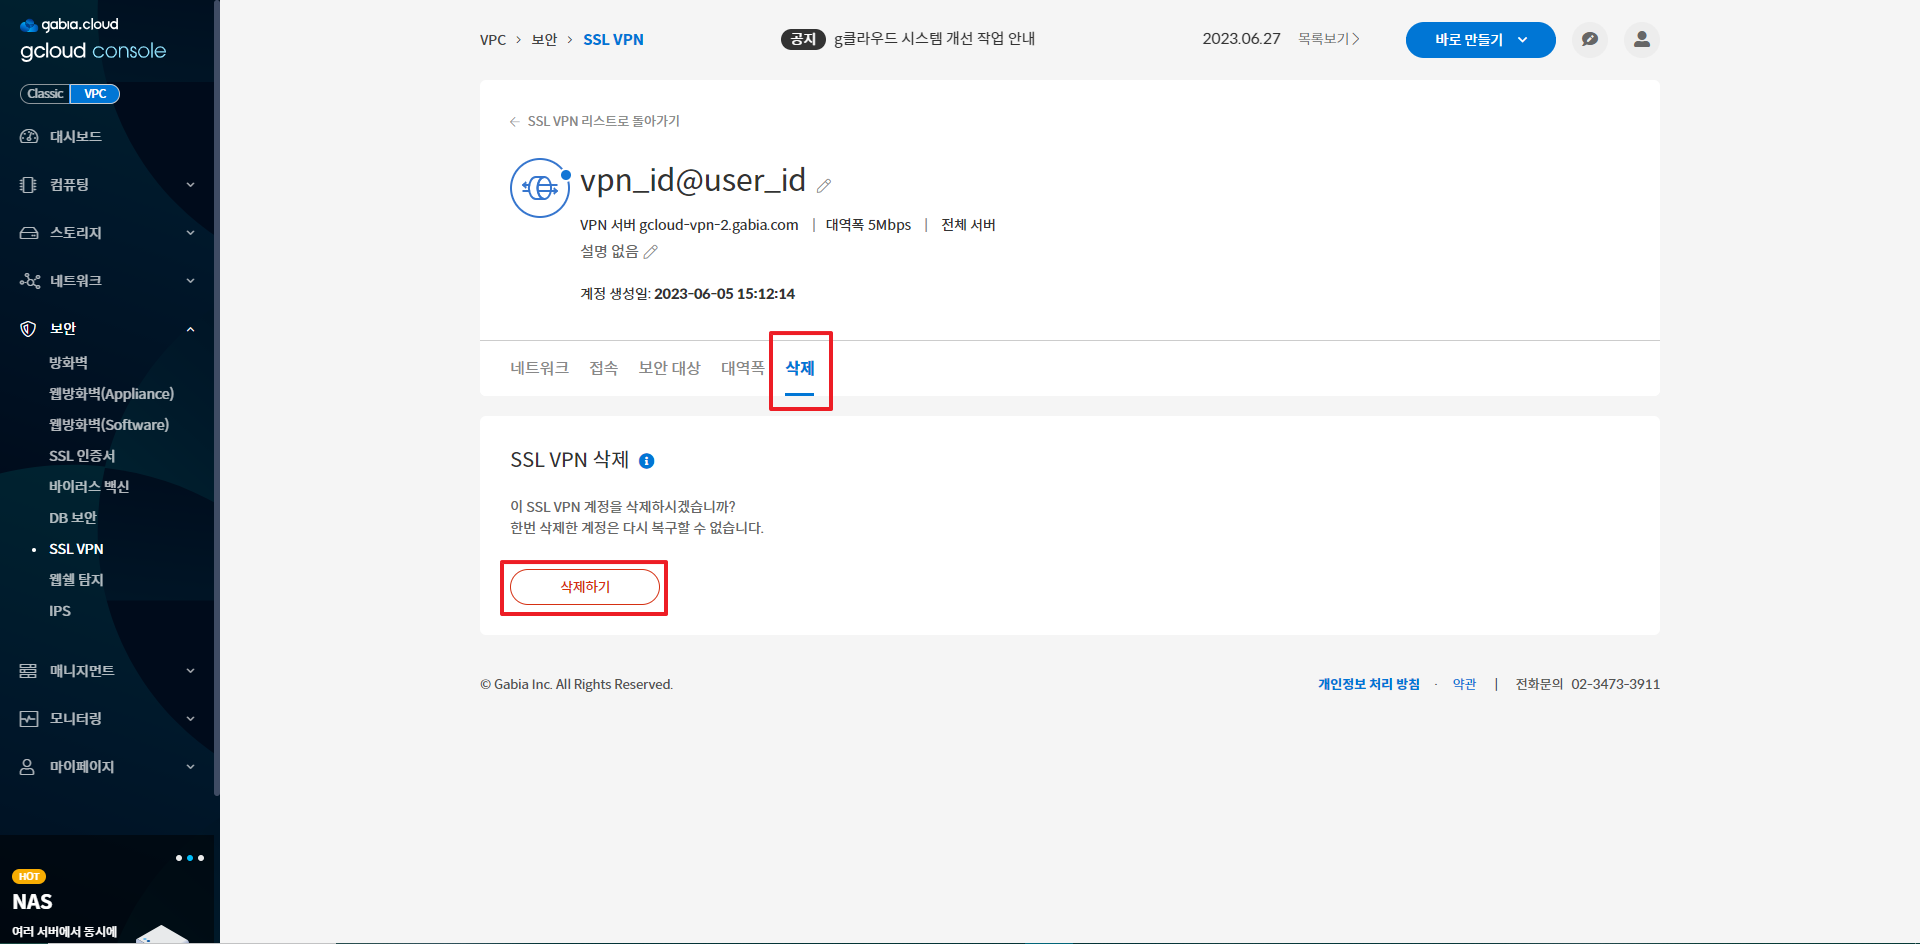Viewport: 1920px width, 944px height.
Task: Open the 바로 만들기 dropdown button
Action: (1480, 40)
